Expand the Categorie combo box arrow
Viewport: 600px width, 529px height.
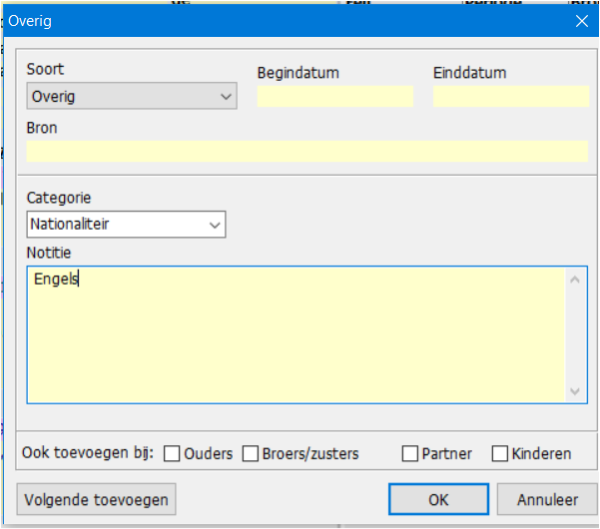click(214, 225)
